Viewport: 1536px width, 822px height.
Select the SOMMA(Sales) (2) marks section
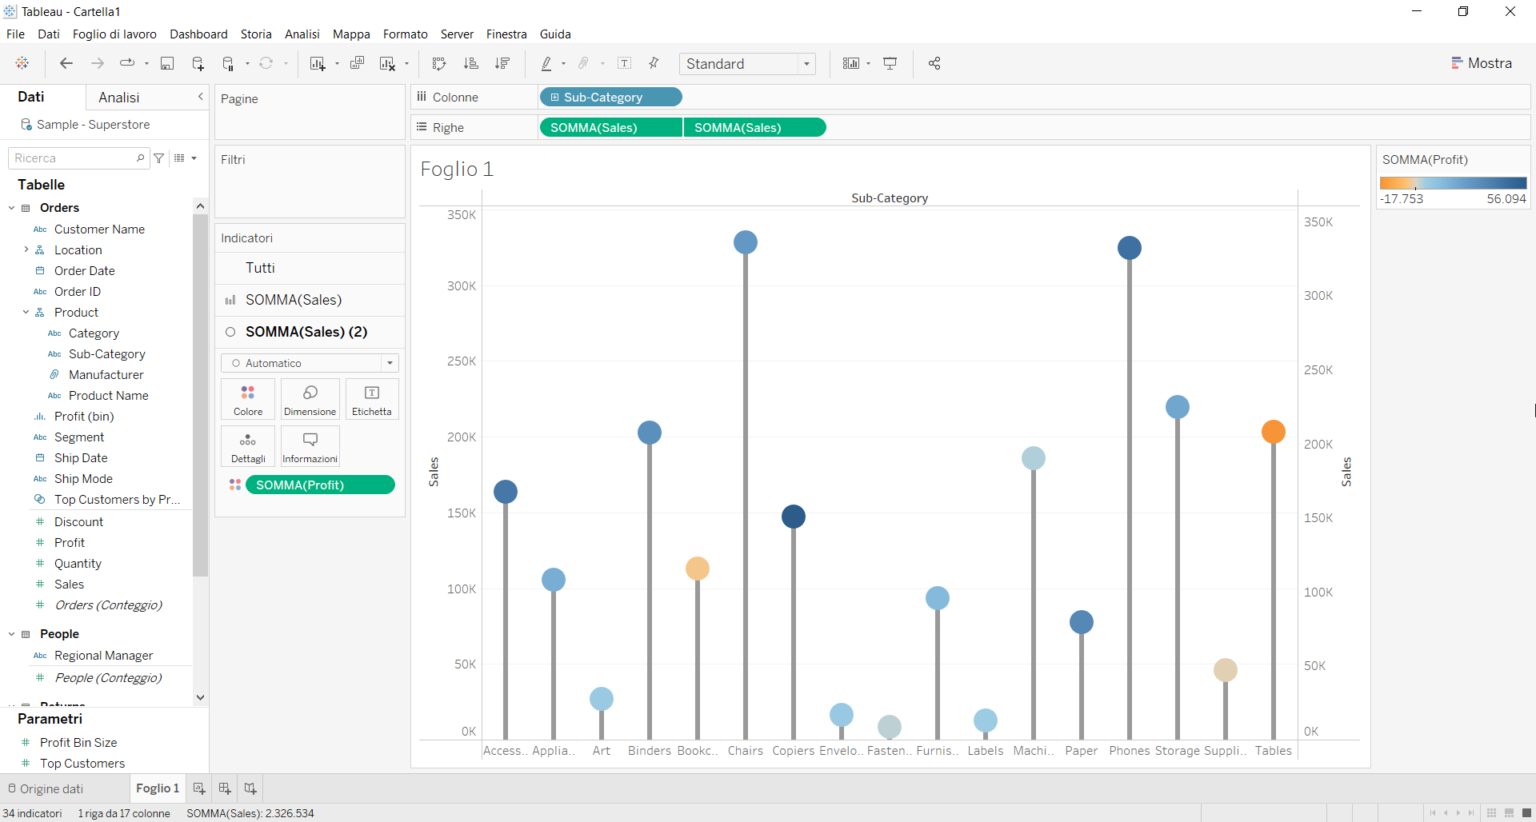click(x=304, y=331)
